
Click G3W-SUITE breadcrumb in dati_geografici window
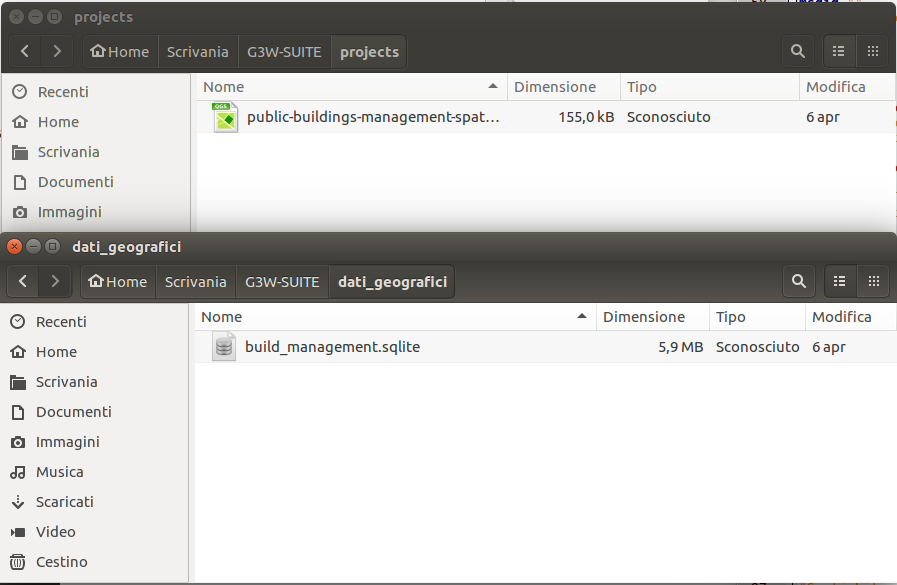(x=282, y=282)
